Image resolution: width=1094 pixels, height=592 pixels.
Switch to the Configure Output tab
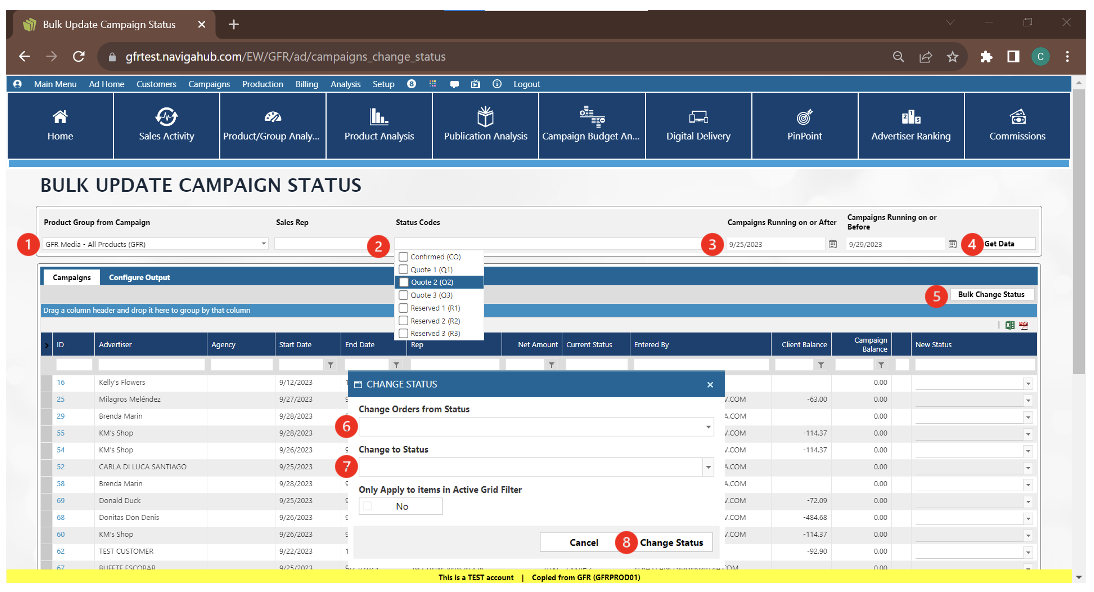[139, 277]
